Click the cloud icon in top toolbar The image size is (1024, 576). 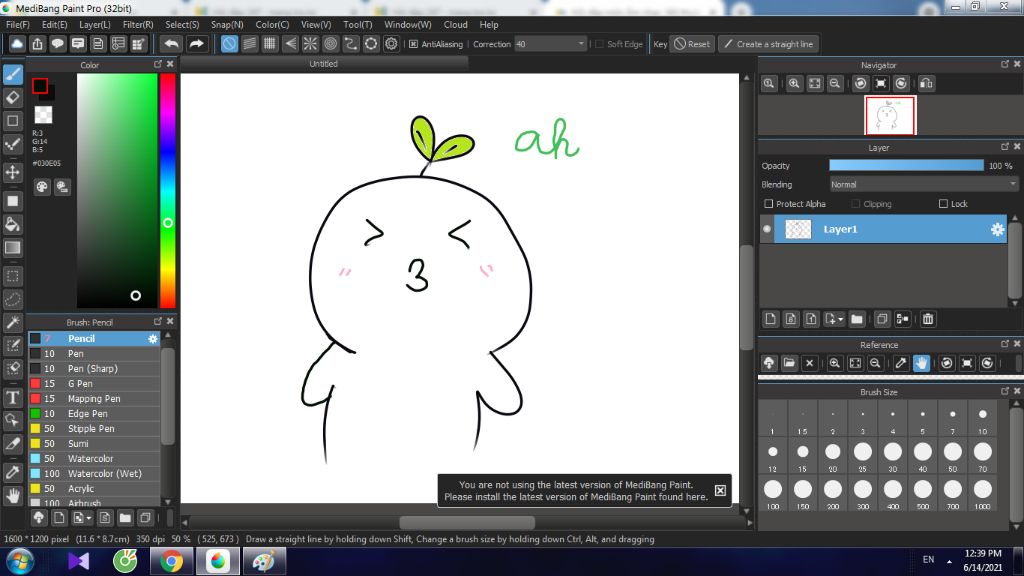[x=17, y=44]
